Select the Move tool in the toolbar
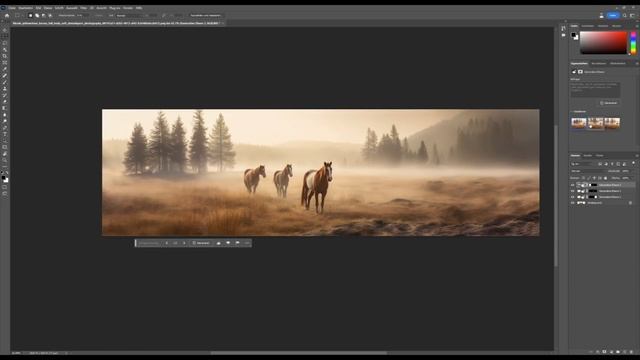 (5, 30)
